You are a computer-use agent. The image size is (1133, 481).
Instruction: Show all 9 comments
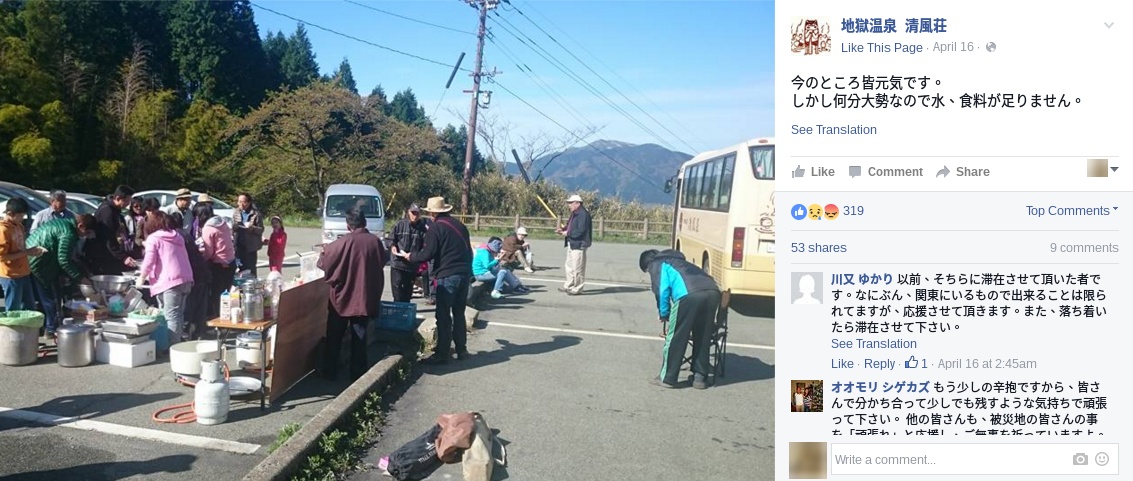[x=1084, y=248]
